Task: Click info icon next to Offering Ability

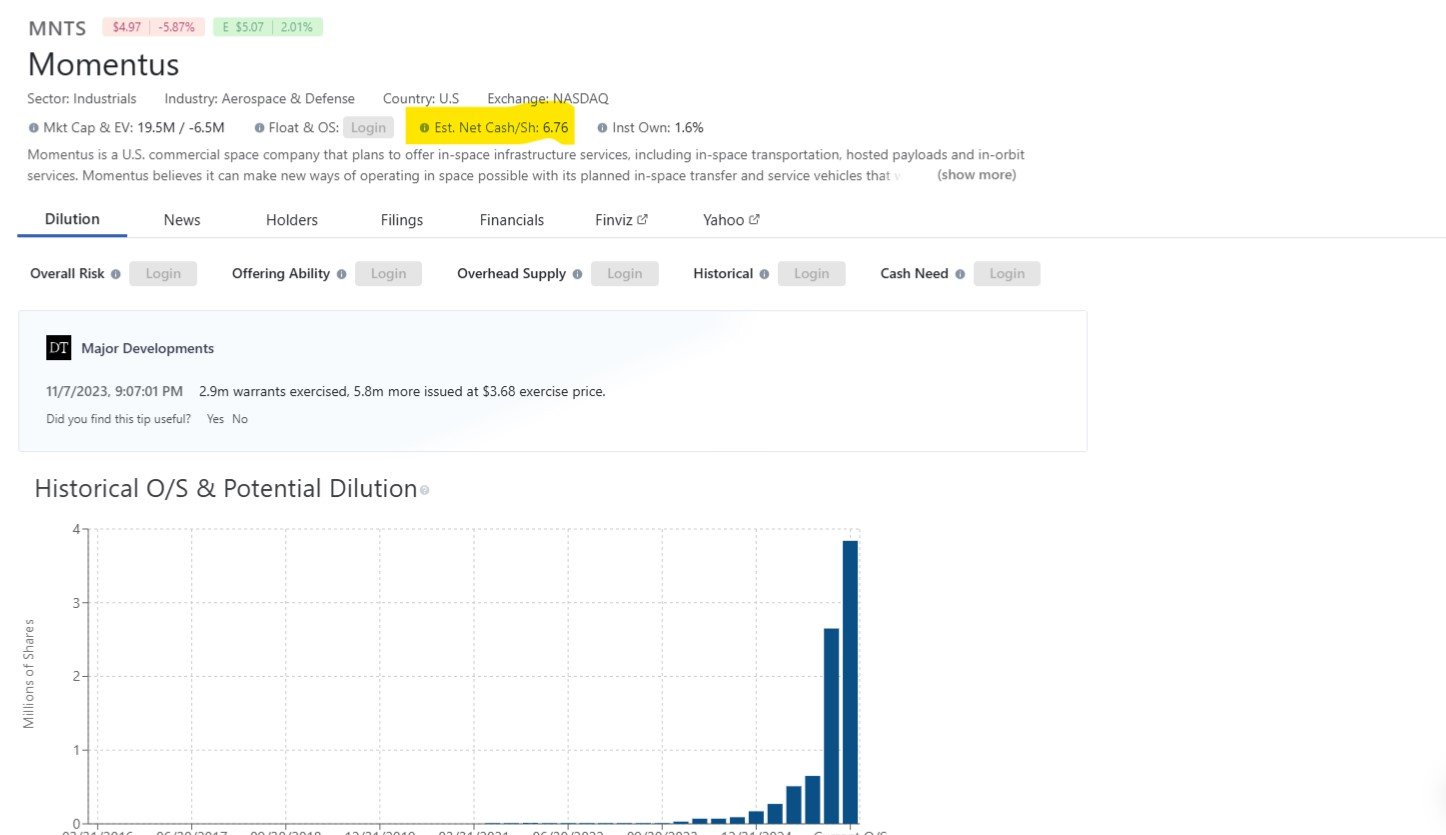Action: tap(342, 274)
